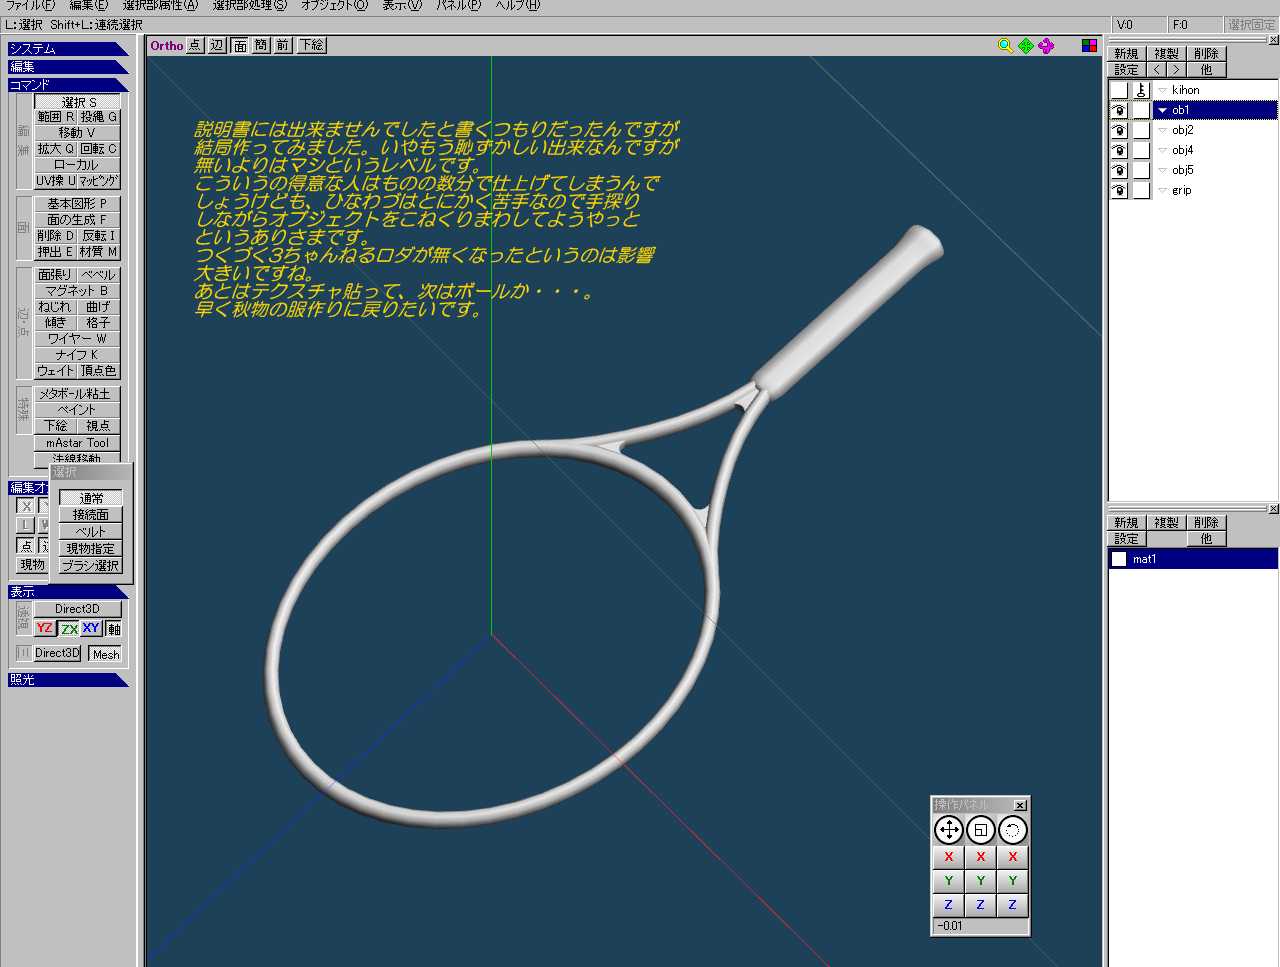Click the green pan view icon
The height and width of the screenshot is (967, 1280).
(1026, 45)
